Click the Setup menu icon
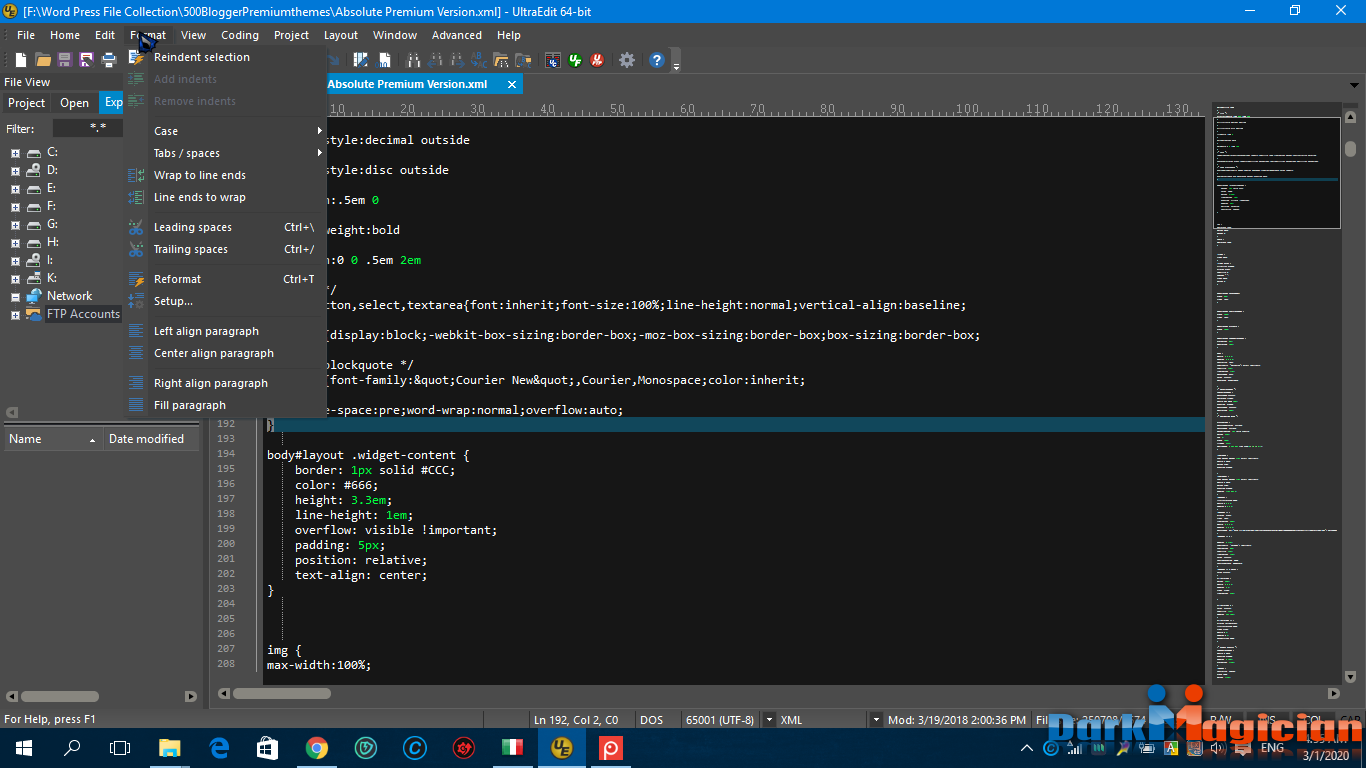The image size is (1366, 768). [136, 301]
